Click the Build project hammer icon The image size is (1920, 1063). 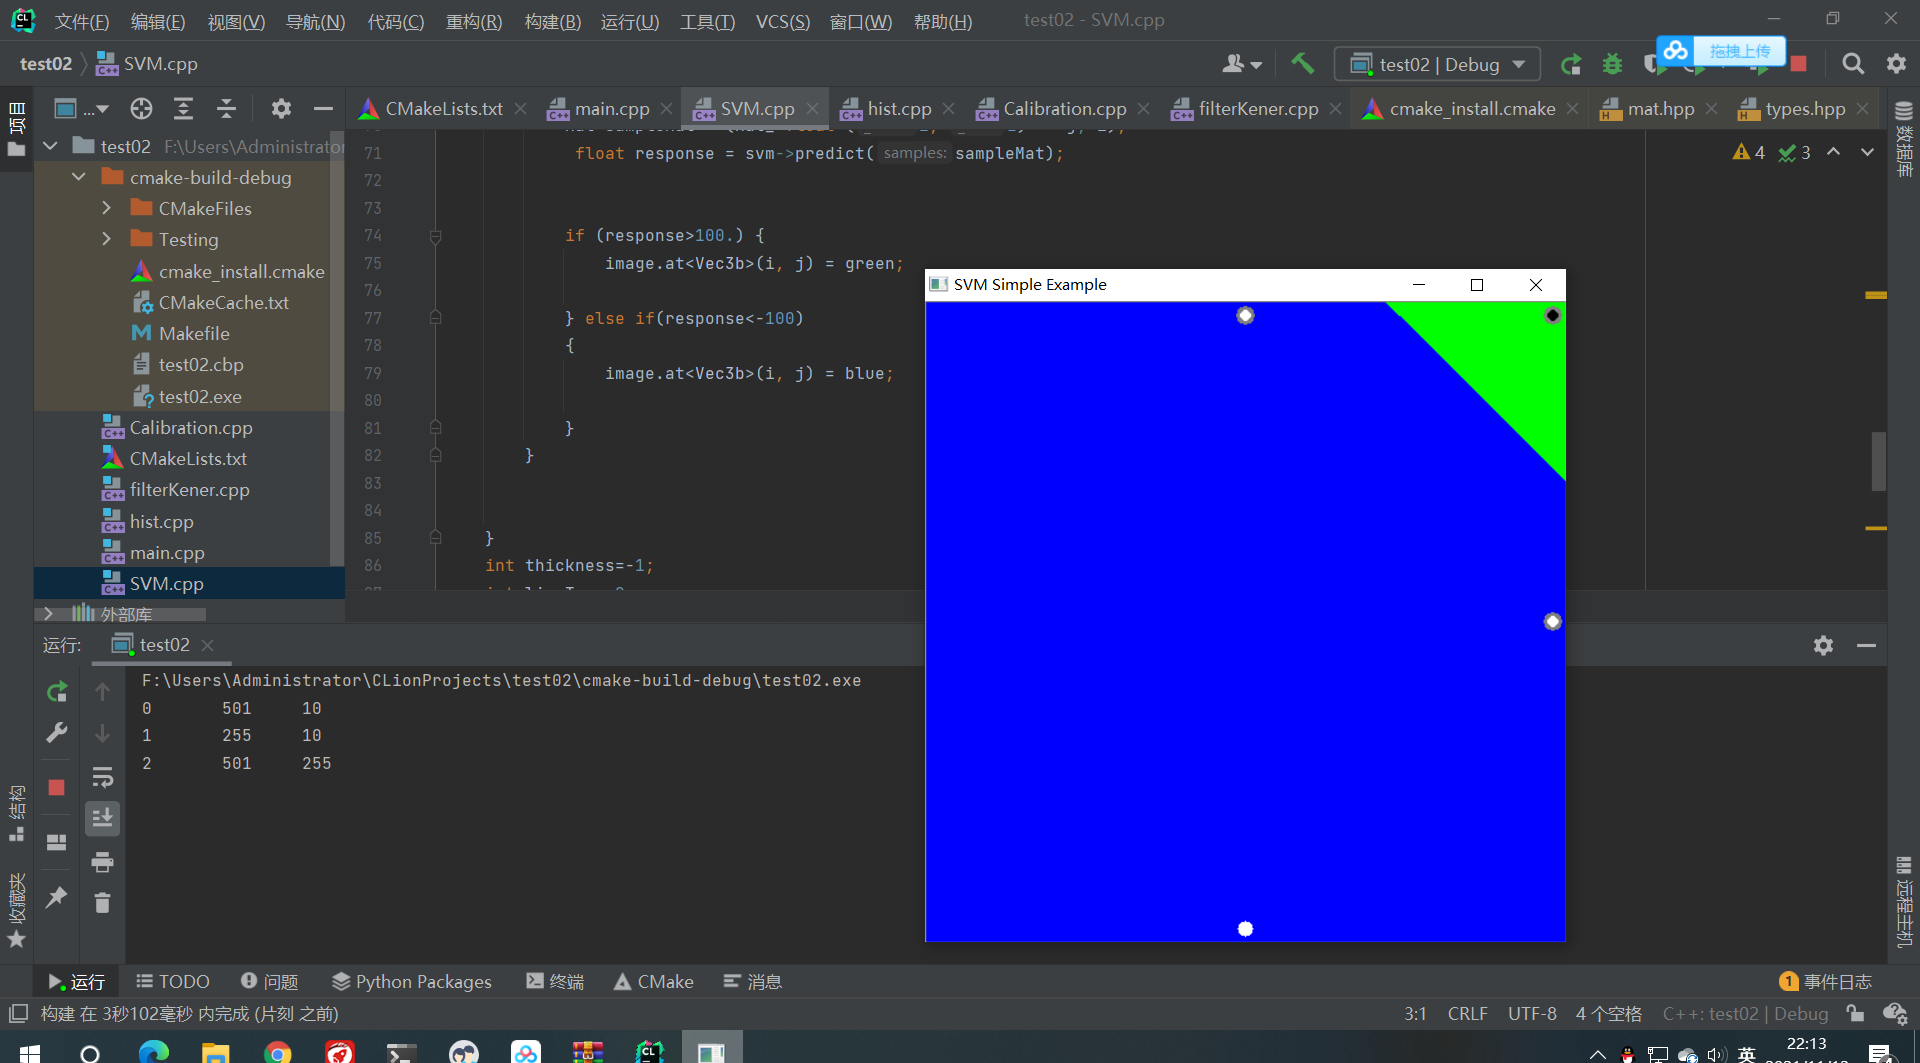(x=1302, y=62)
